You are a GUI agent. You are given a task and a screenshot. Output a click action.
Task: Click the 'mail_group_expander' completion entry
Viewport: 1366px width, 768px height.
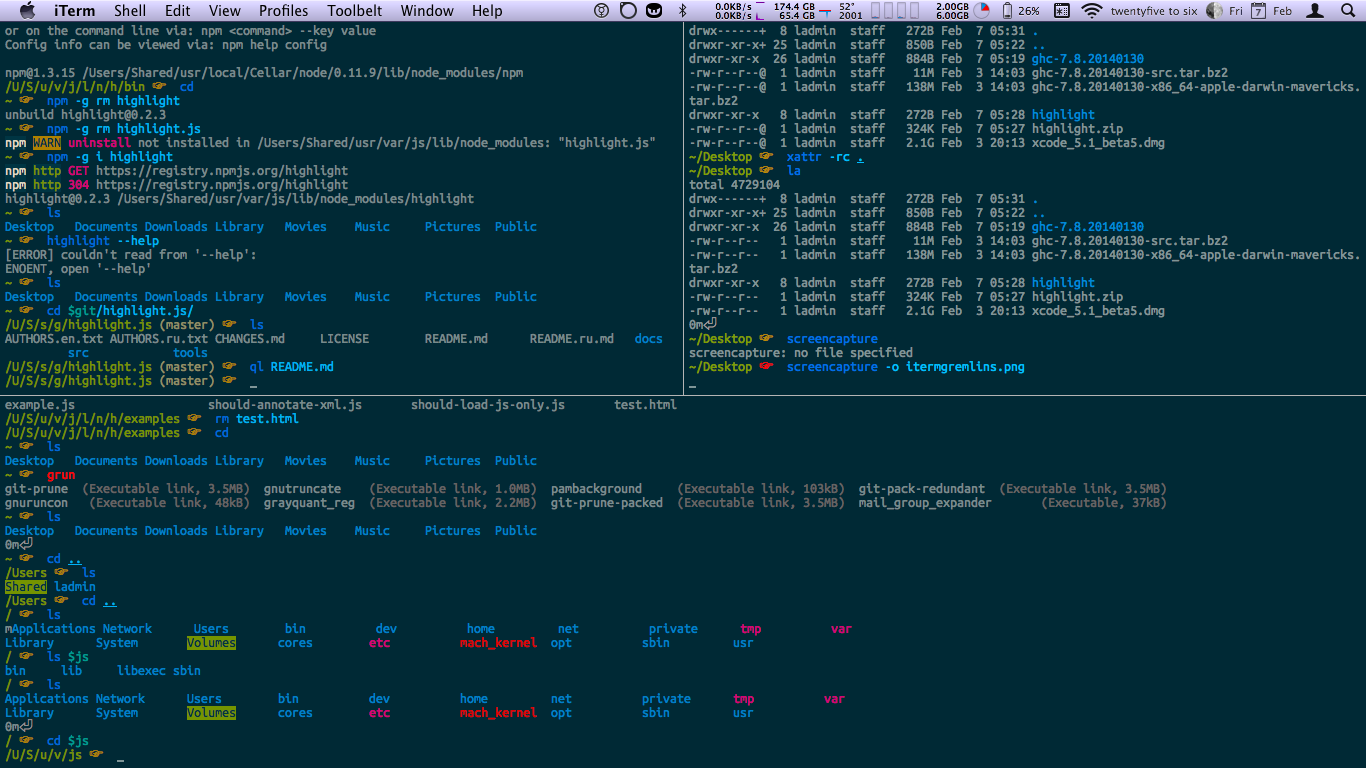925,503
